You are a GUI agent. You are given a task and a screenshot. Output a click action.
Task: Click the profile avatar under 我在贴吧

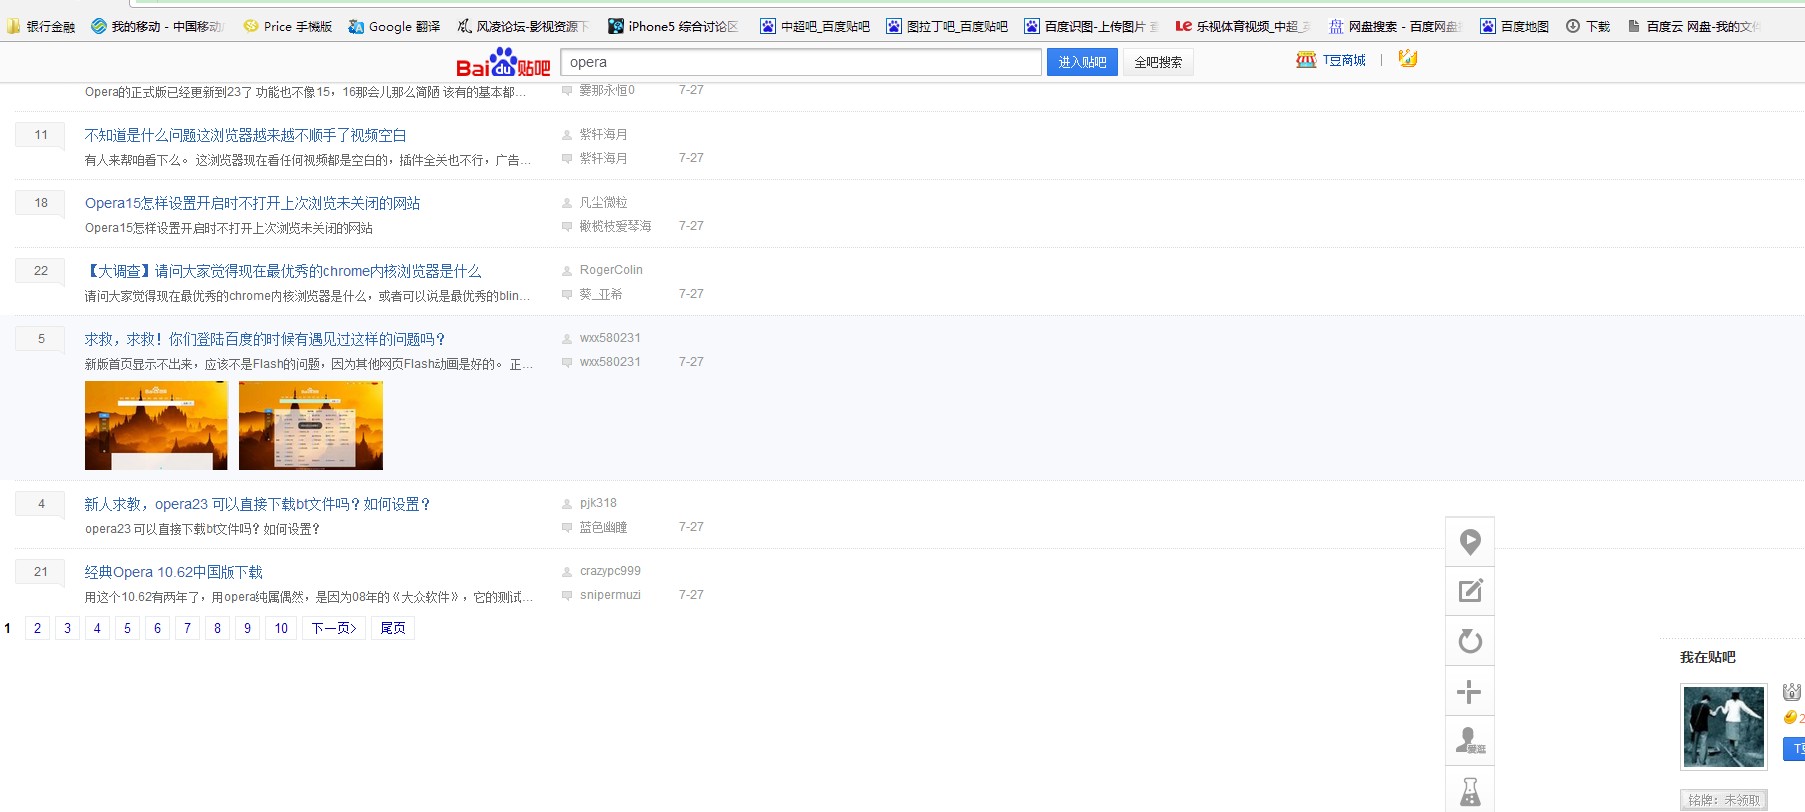pyautogui.click(x=1724, y=727)
